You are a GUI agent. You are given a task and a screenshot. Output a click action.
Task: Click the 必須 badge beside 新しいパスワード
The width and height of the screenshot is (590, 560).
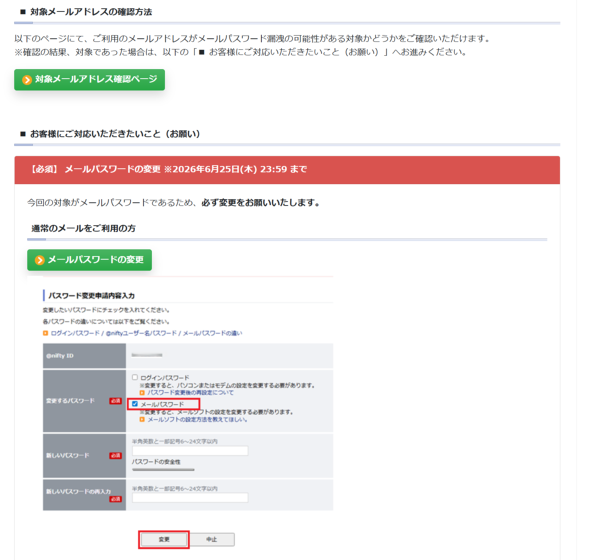(116, 455)
